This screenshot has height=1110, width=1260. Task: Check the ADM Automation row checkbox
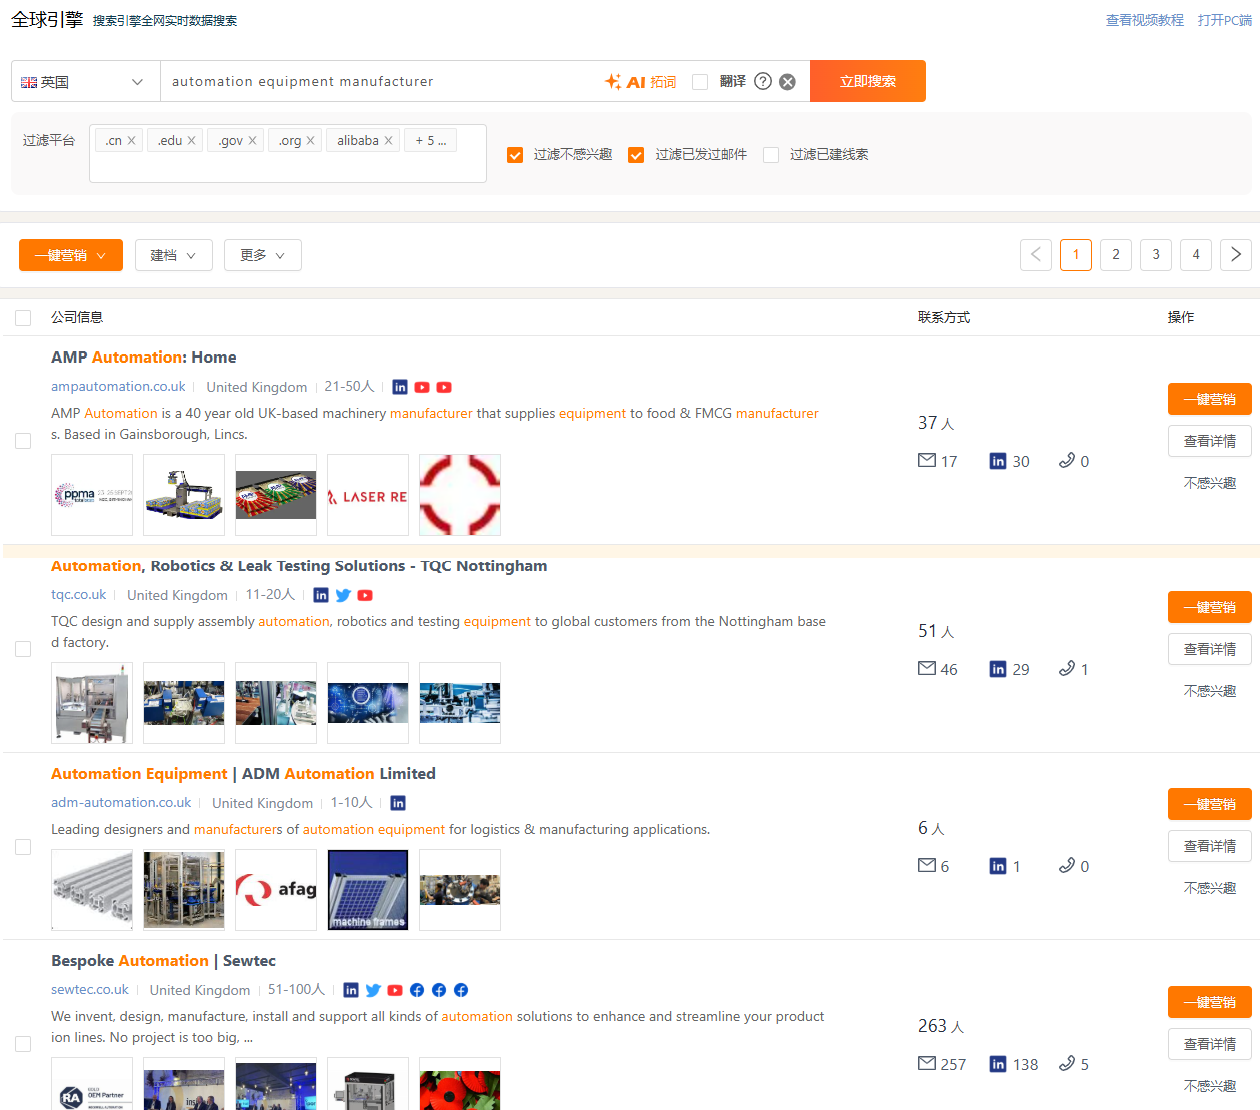pos(23,847)
